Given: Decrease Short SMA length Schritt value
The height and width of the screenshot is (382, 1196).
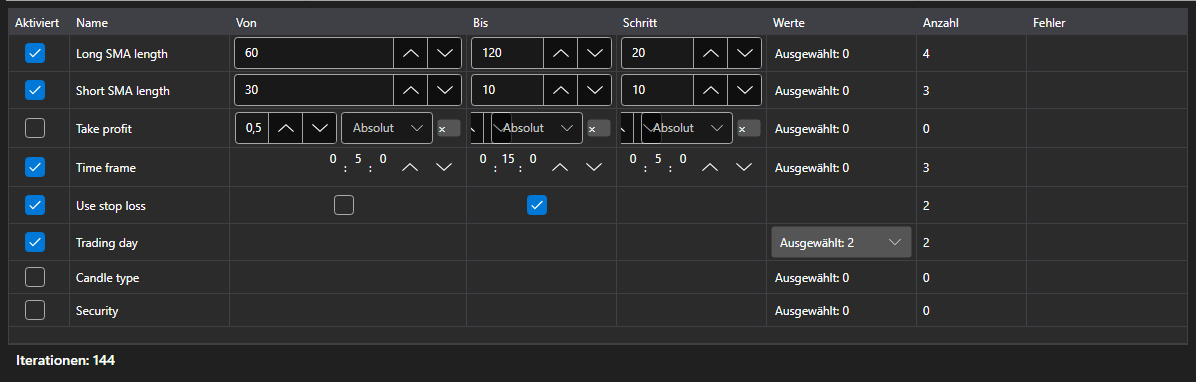Looking at the screenshot, I should [744, 90].
